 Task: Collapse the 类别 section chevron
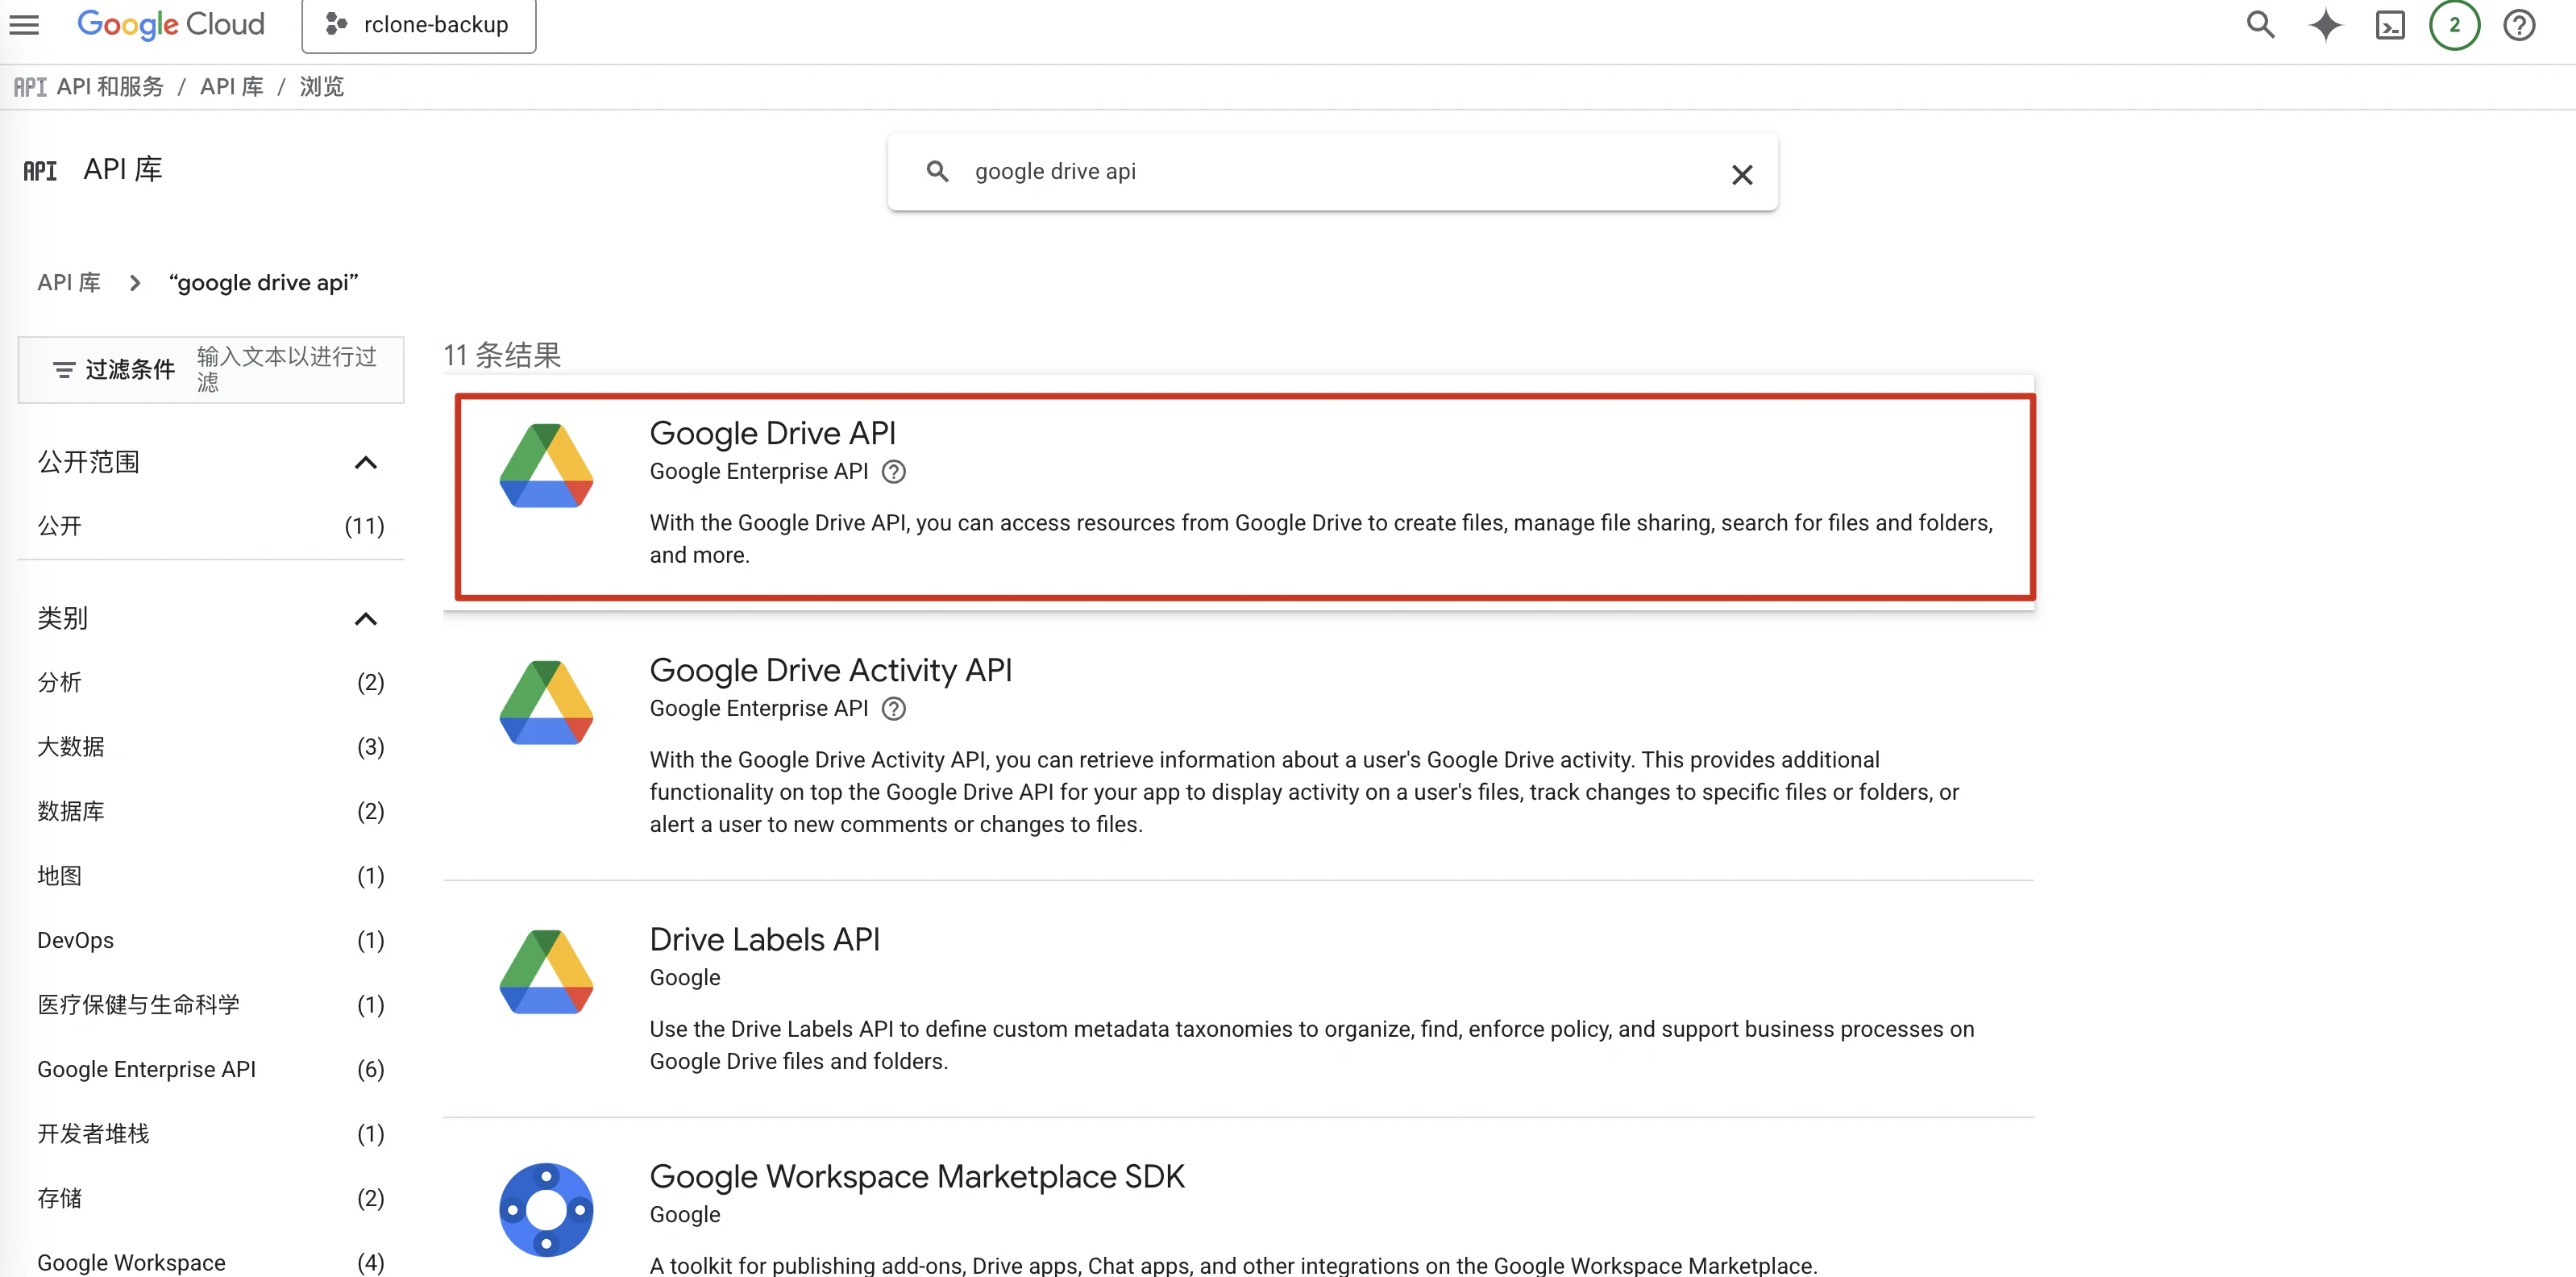point(366,619)
